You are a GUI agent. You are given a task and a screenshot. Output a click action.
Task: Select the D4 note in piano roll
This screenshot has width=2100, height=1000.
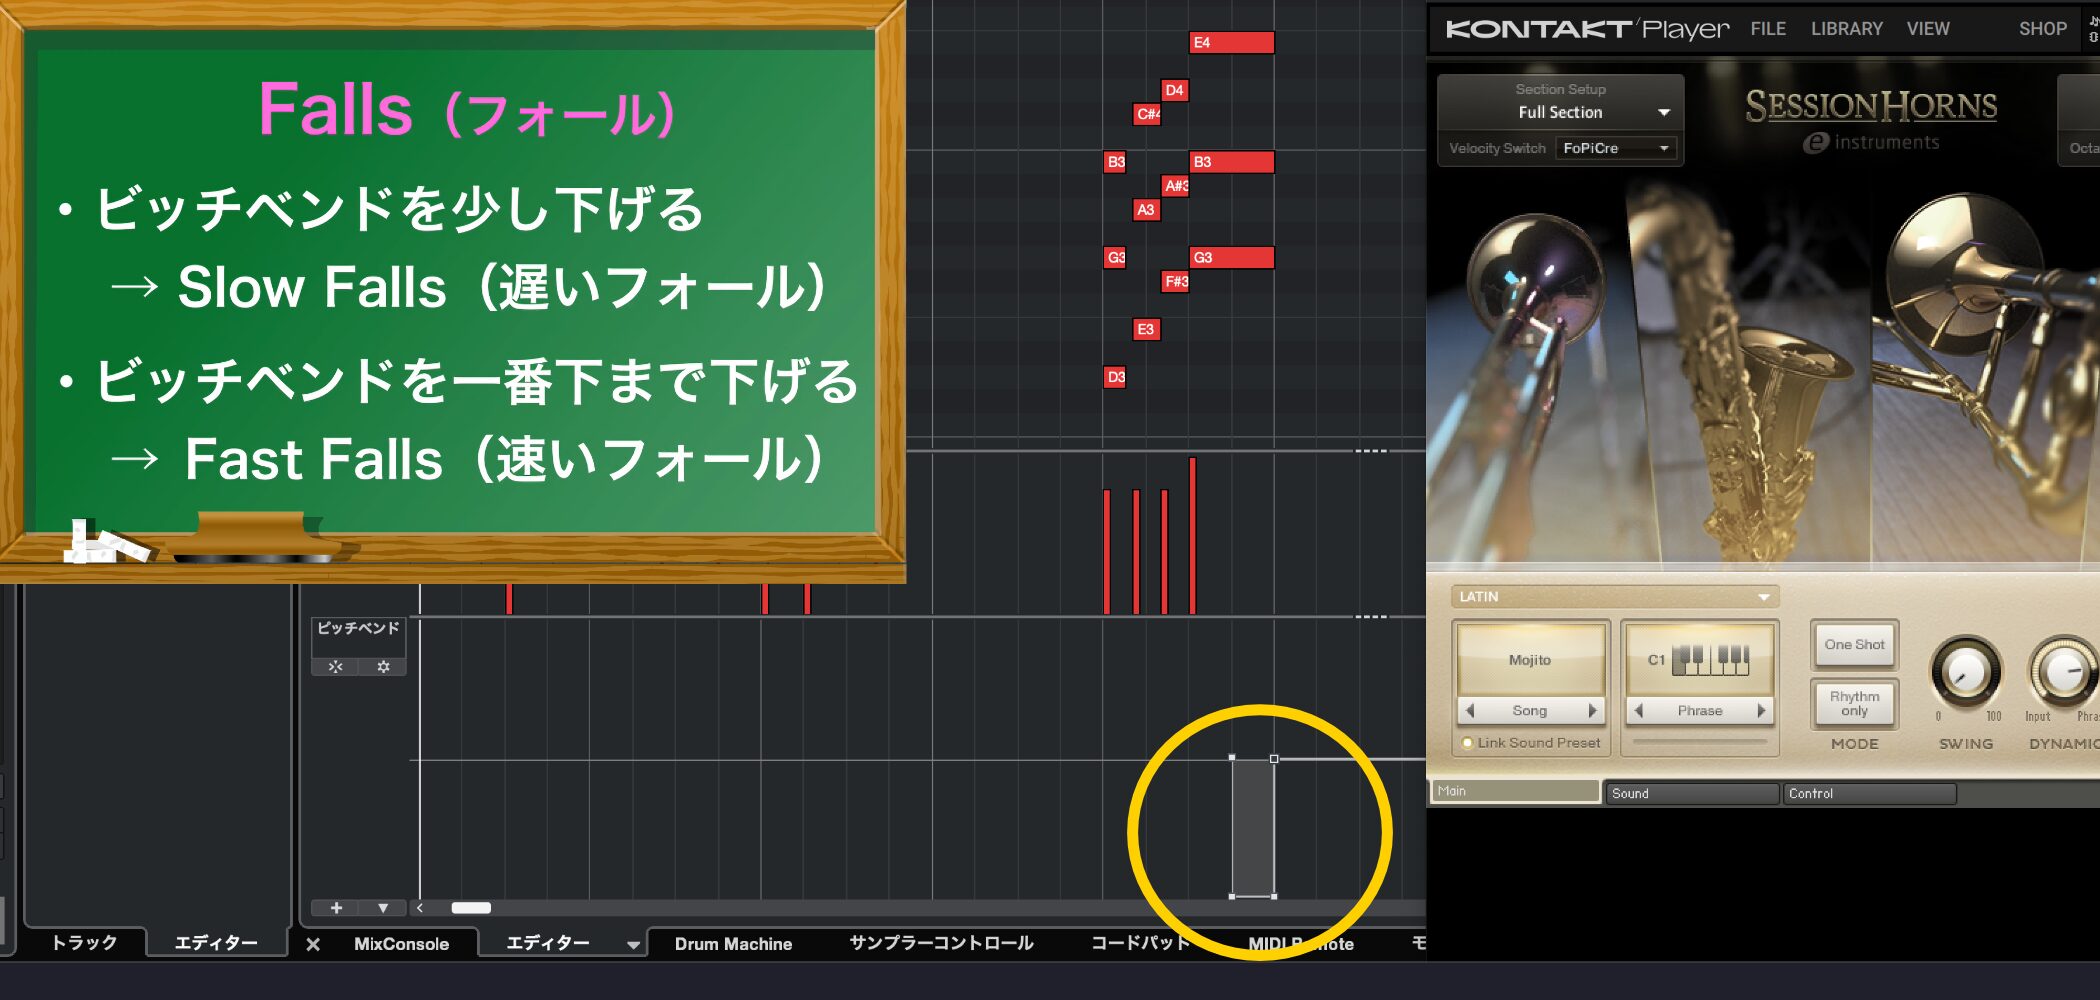tap(1174, 90)
